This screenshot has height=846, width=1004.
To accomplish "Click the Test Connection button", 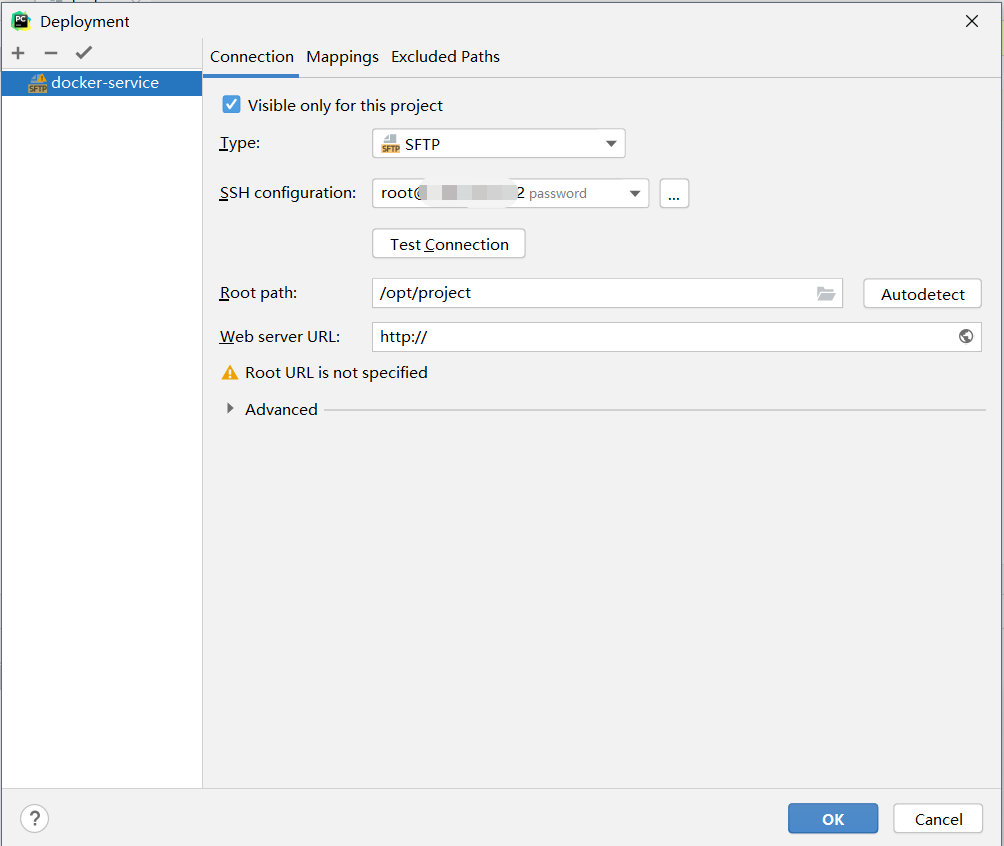I will (449, 244).
